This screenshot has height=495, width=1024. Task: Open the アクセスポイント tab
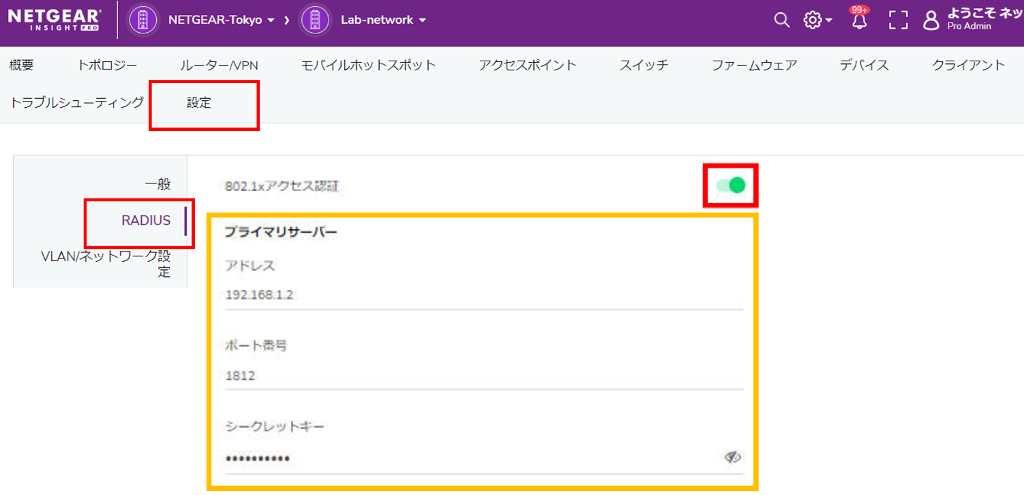pos(527,65)
